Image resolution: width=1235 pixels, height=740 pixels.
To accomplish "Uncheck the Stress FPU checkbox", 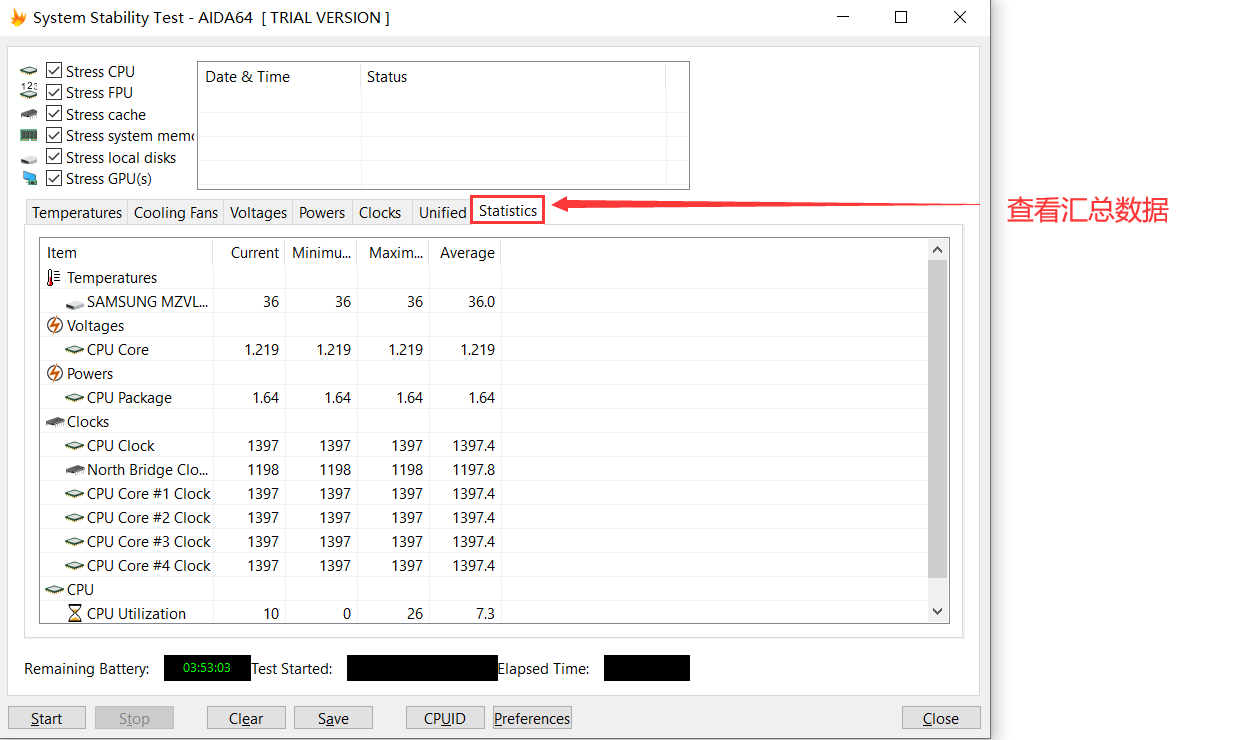I will click(x=54, y=92).
